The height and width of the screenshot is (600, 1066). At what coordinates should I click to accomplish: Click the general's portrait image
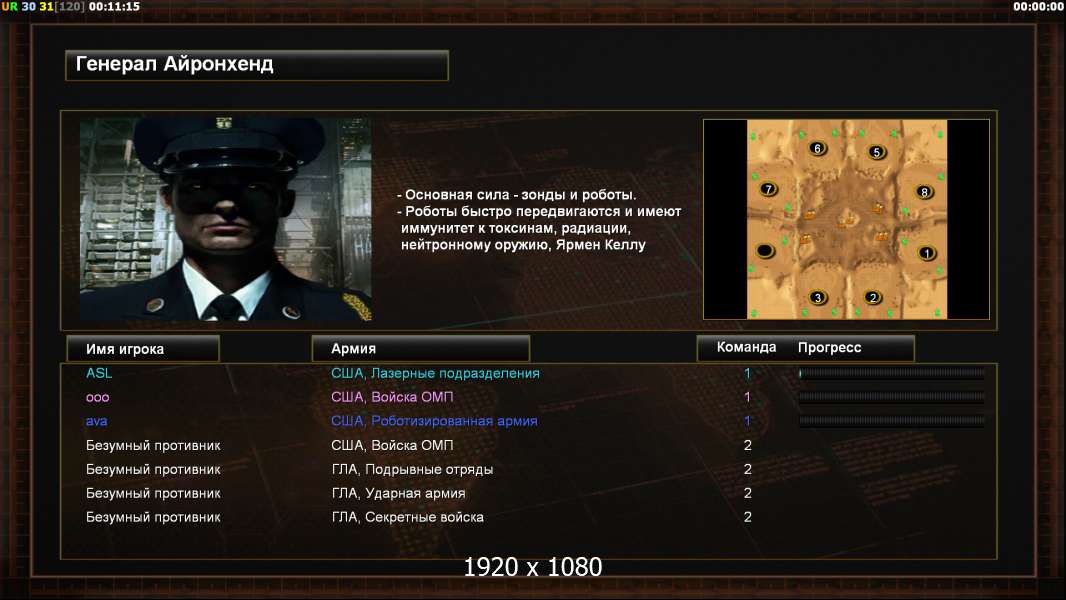226,219
